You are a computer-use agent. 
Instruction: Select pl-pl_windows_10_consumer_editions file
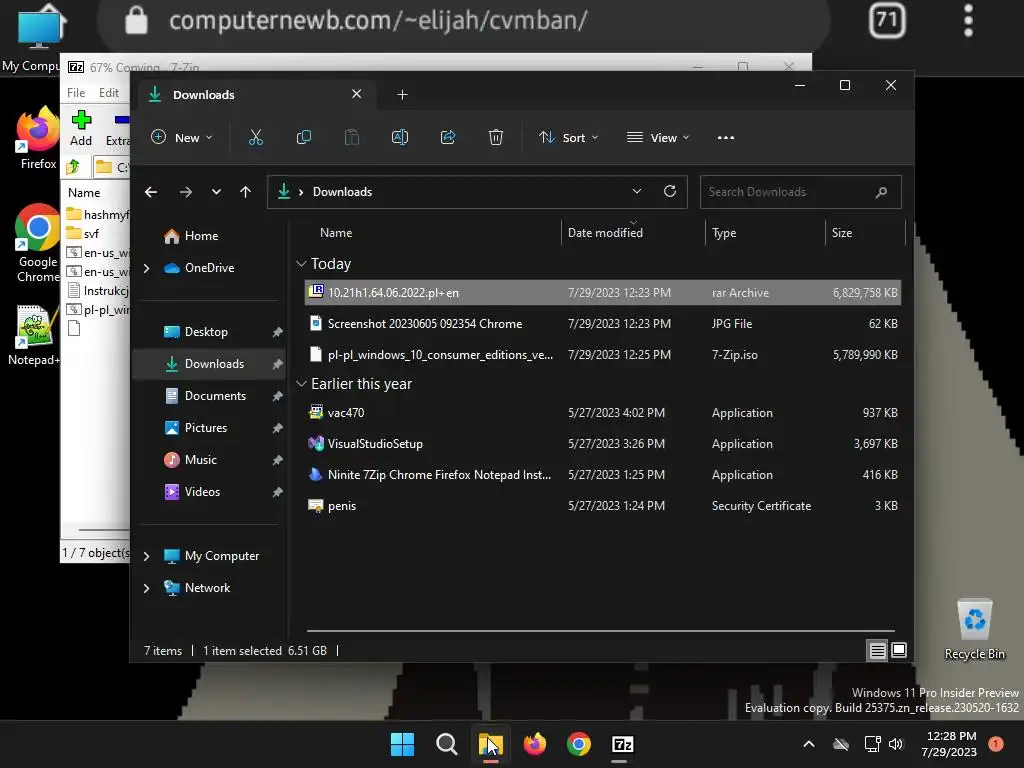603,355
